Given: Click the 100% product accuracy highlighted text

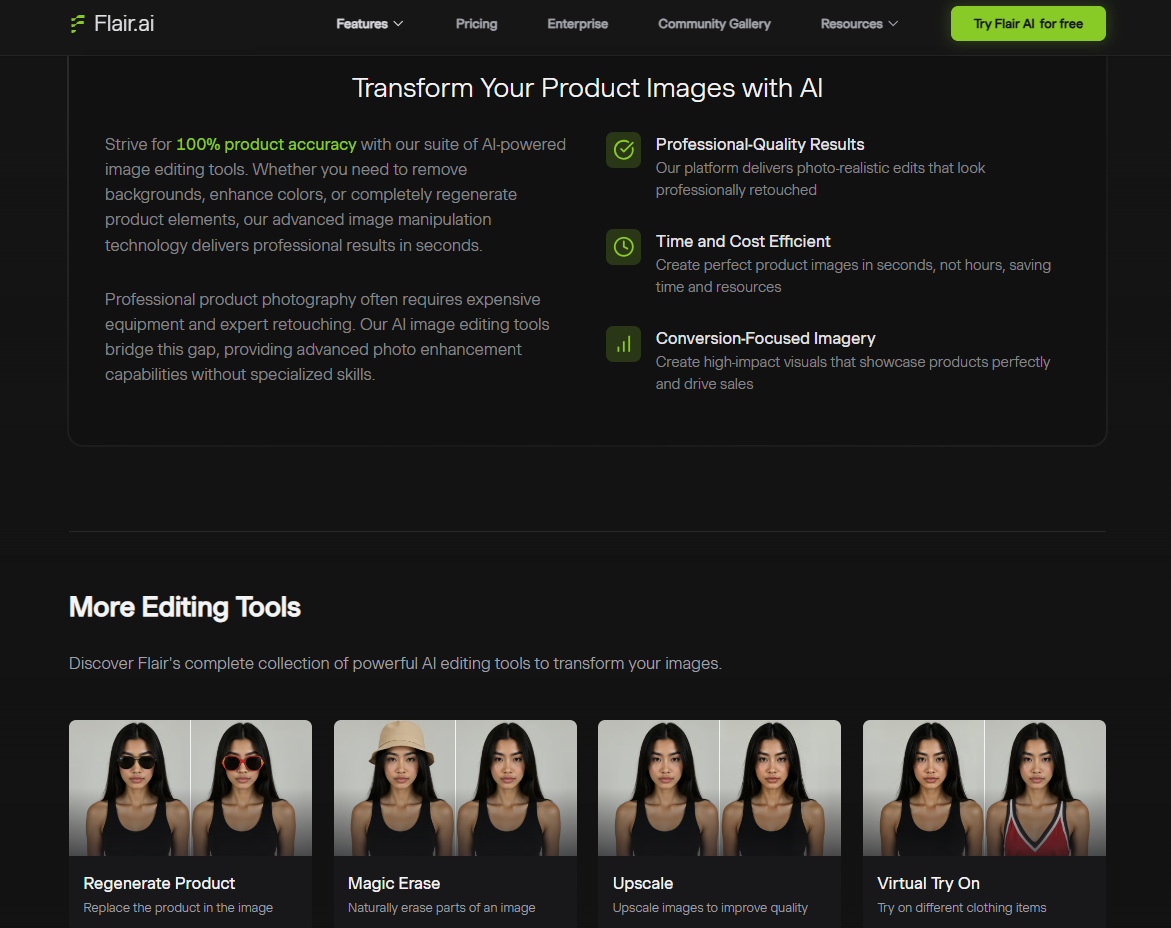Looking at the screenshot, I should [266, 144].
